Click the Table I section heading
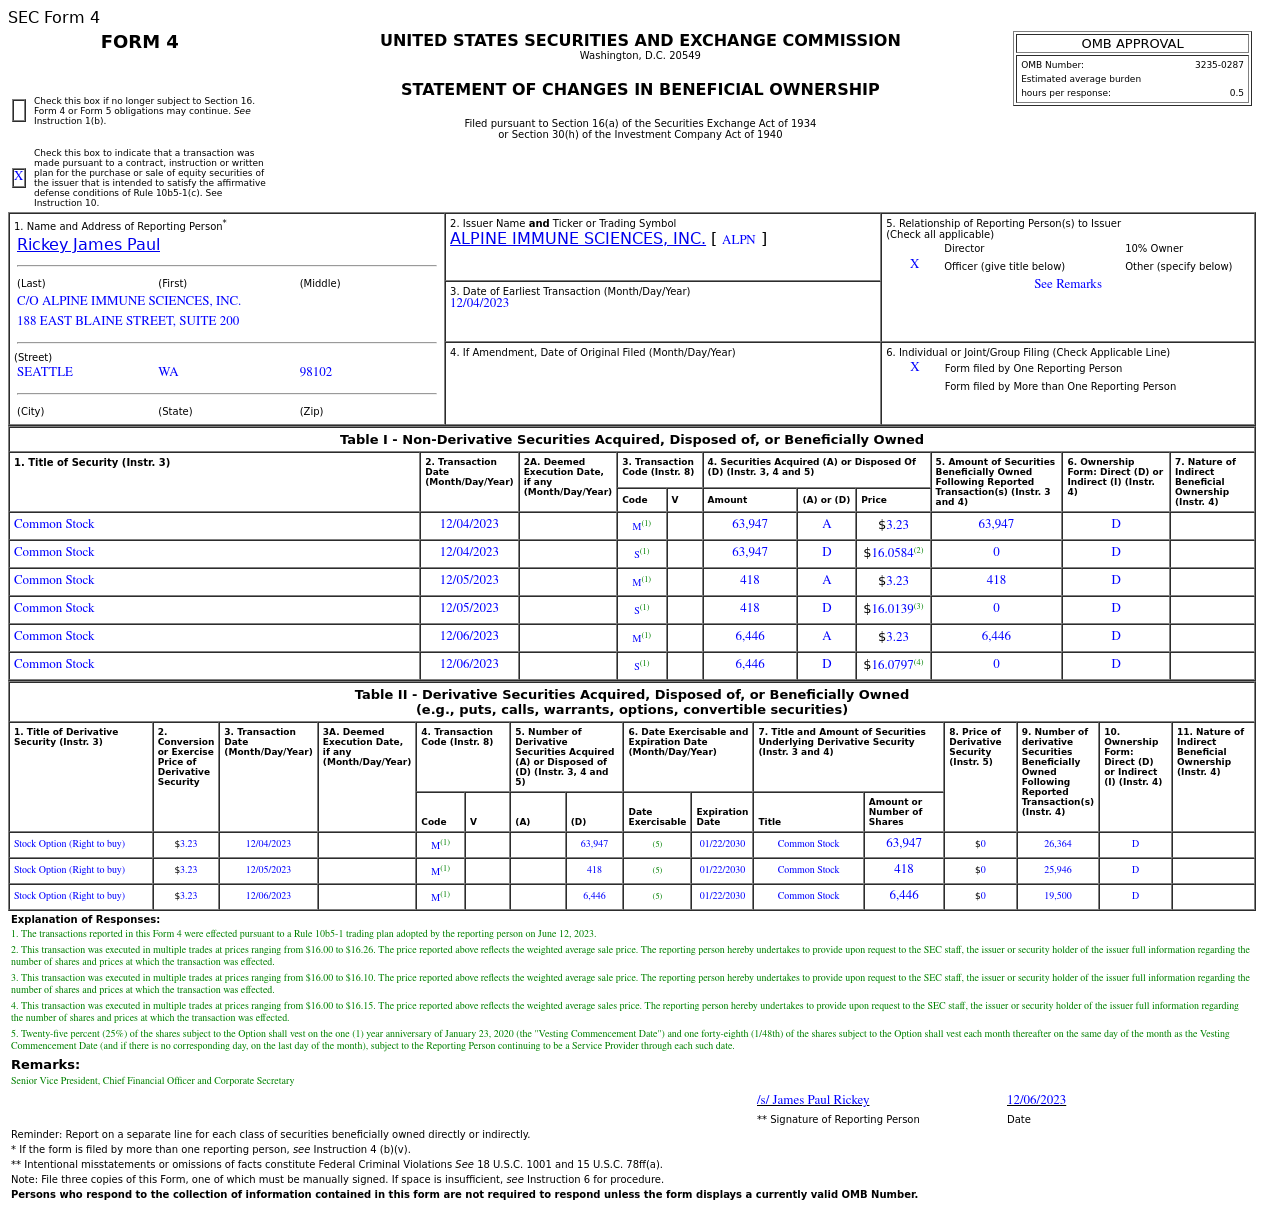The height and width of the screenshot is (1225, 1264). pos(632,440)
